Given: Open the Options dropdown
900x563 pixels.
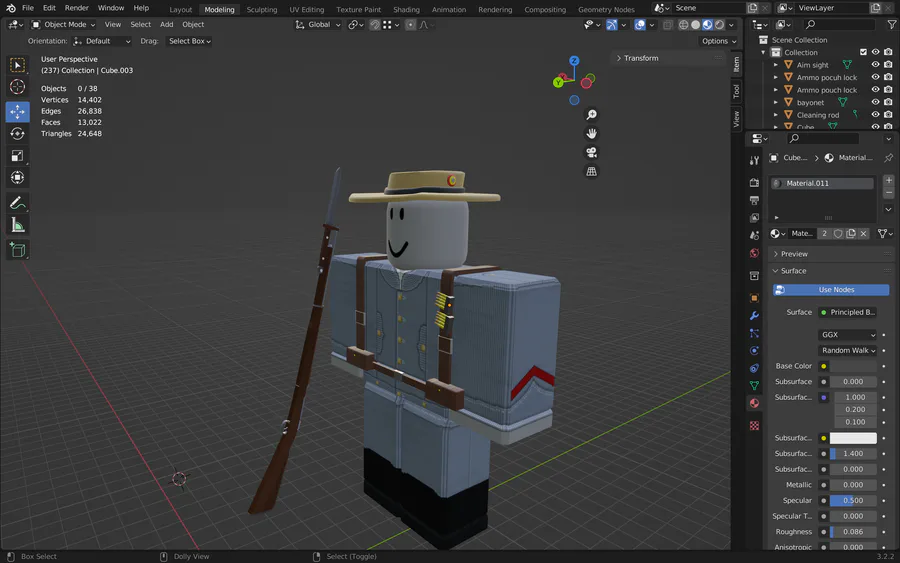Looking at the screenshot, I should tap(719, 41).
